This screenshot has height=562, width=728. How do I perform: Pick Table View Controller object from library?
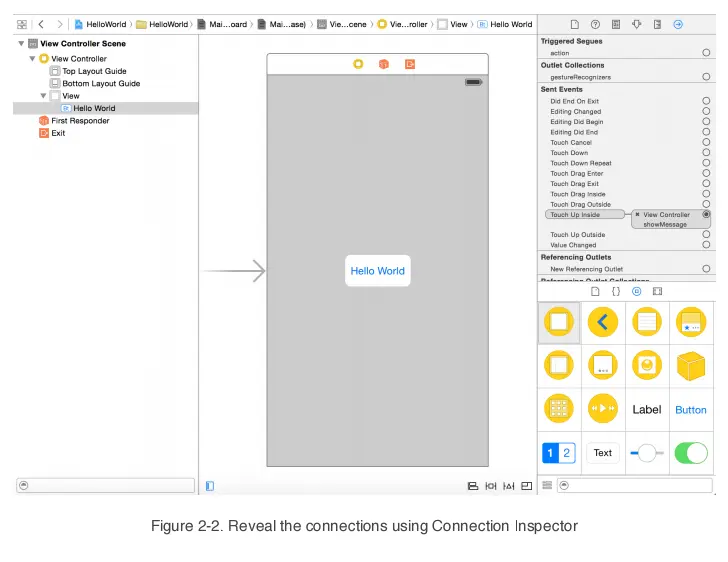[x=647, y=322]
